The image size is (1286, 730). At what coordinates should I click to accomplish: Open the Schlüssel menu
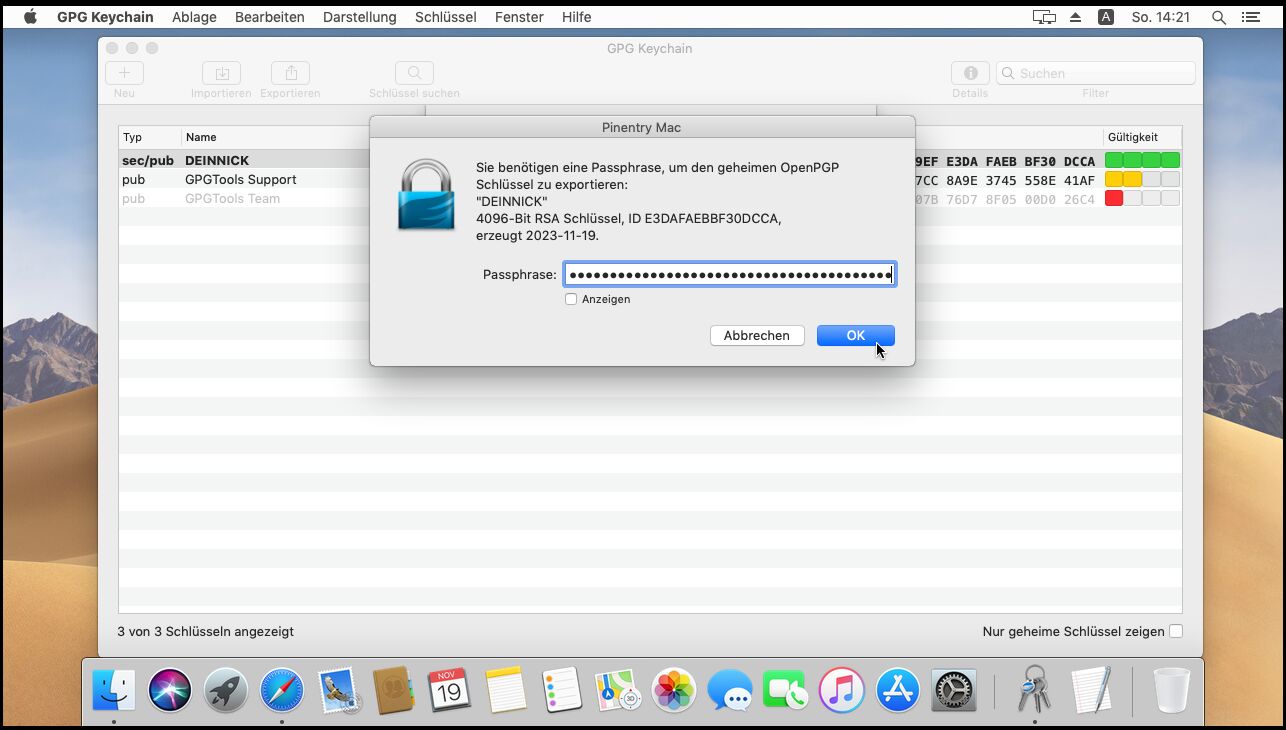point(445,17)
